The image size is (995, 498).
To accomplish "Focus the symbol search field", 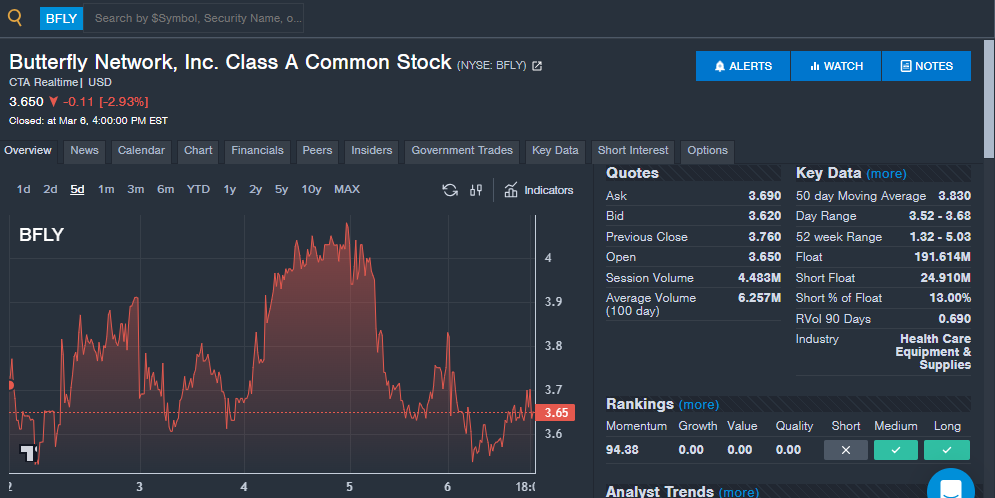I will [x=194, y=18].
